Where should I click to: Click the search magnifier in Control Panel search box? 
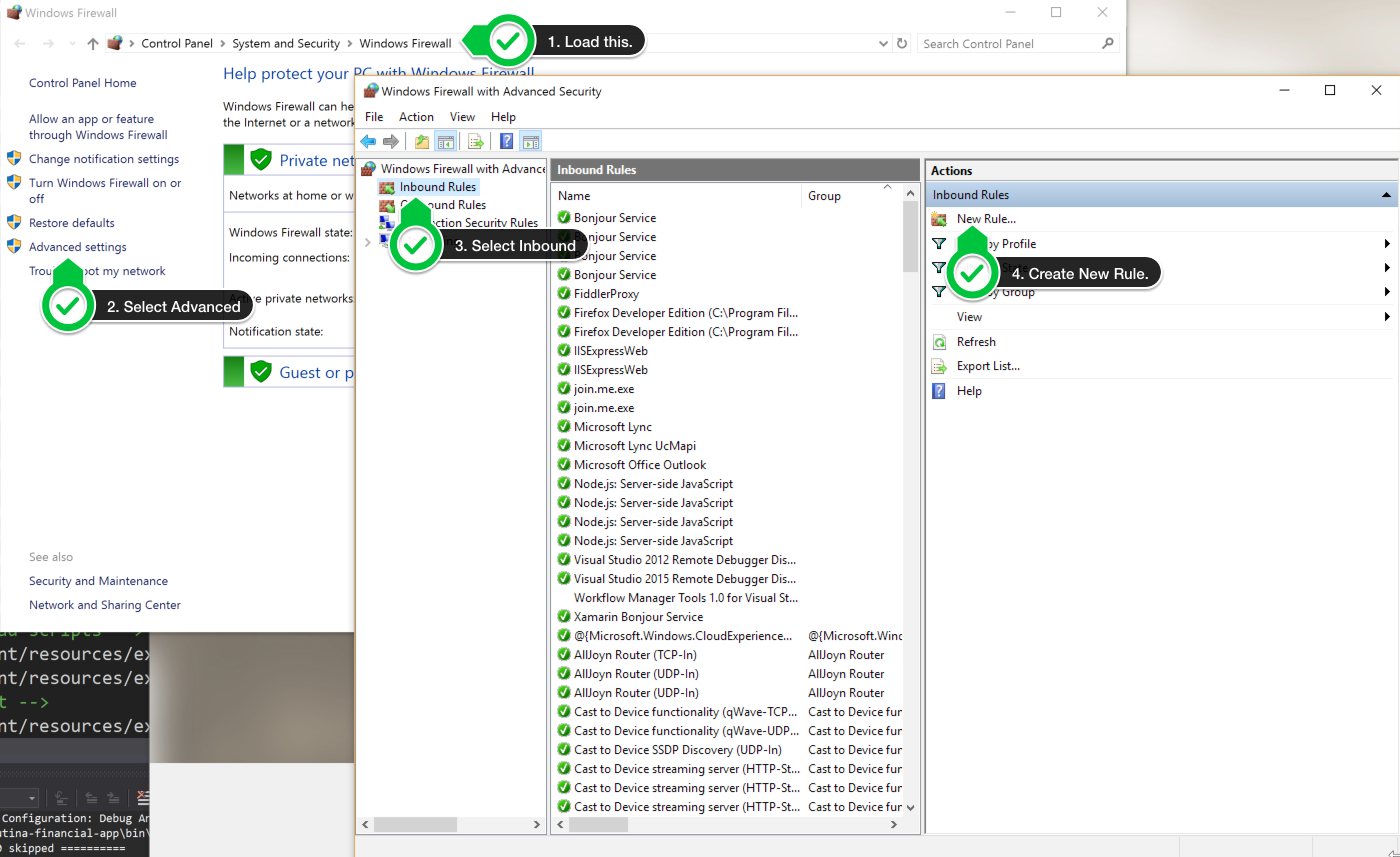[1107, 43]
